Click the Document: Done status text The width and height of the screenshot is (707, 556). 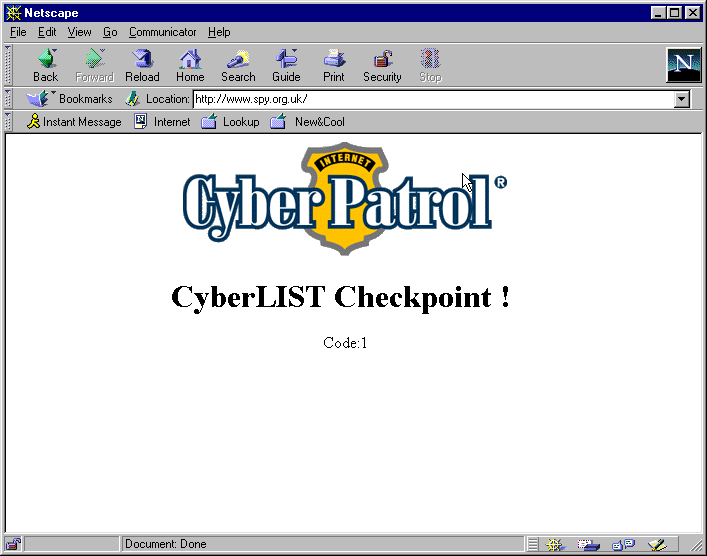click(x=165, y=544)
